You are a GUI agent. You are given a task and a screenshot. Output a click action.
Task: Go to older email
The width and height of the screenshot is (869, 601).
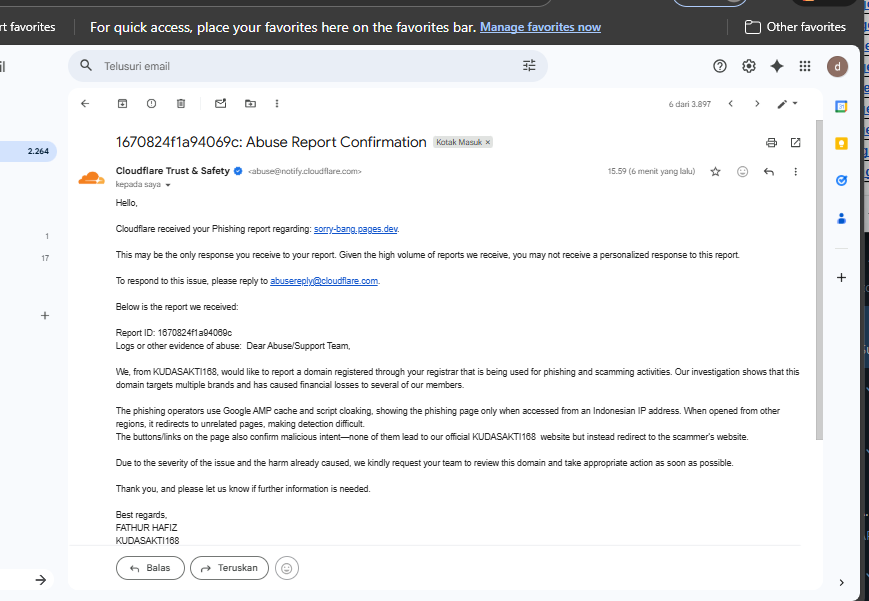tap(757, 104)
